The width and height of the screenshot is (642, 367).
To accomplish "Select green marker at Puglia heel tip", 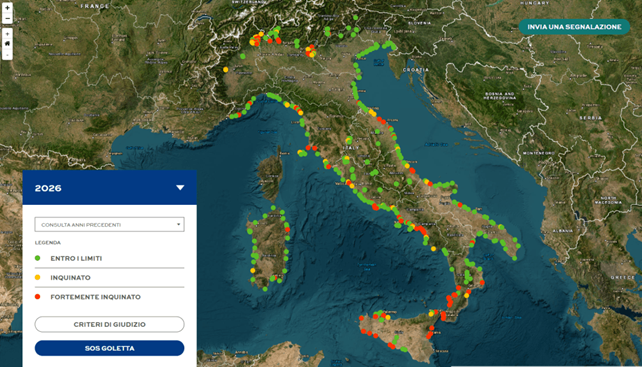I will coord(515,258).
